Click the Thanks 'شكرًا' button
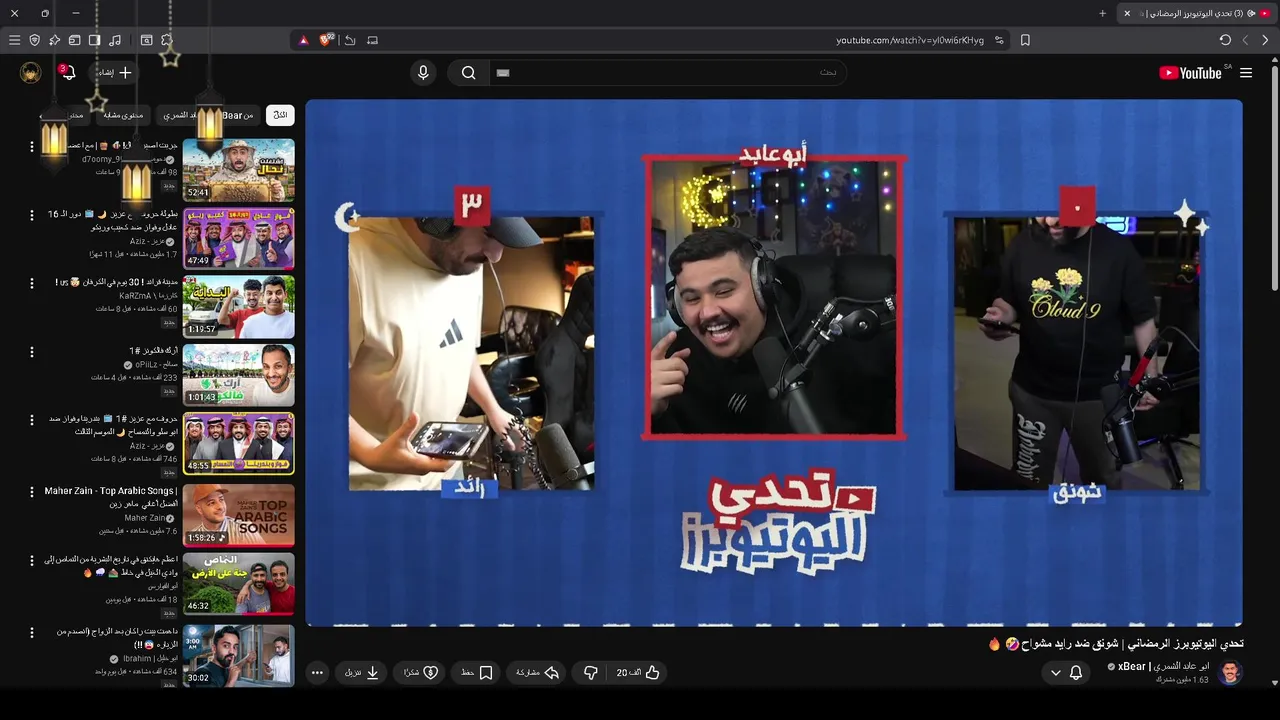The image size is (1280, 720). (421, 673)
